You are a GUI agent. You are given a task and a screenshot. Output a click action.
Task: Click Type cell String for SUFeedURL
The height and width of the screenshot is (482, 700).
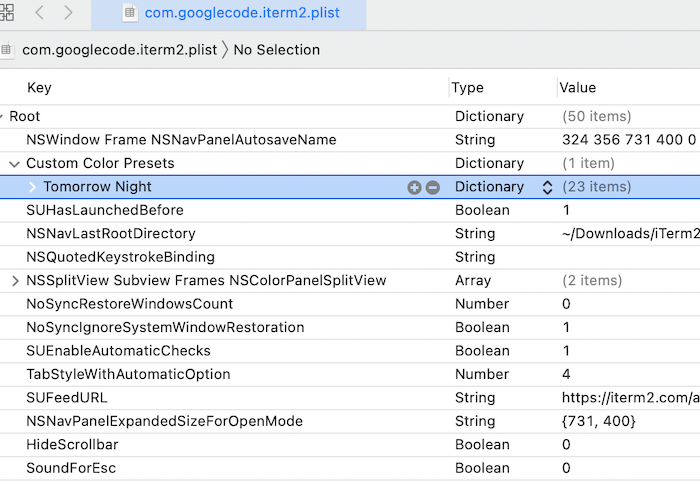pos(475,398)
